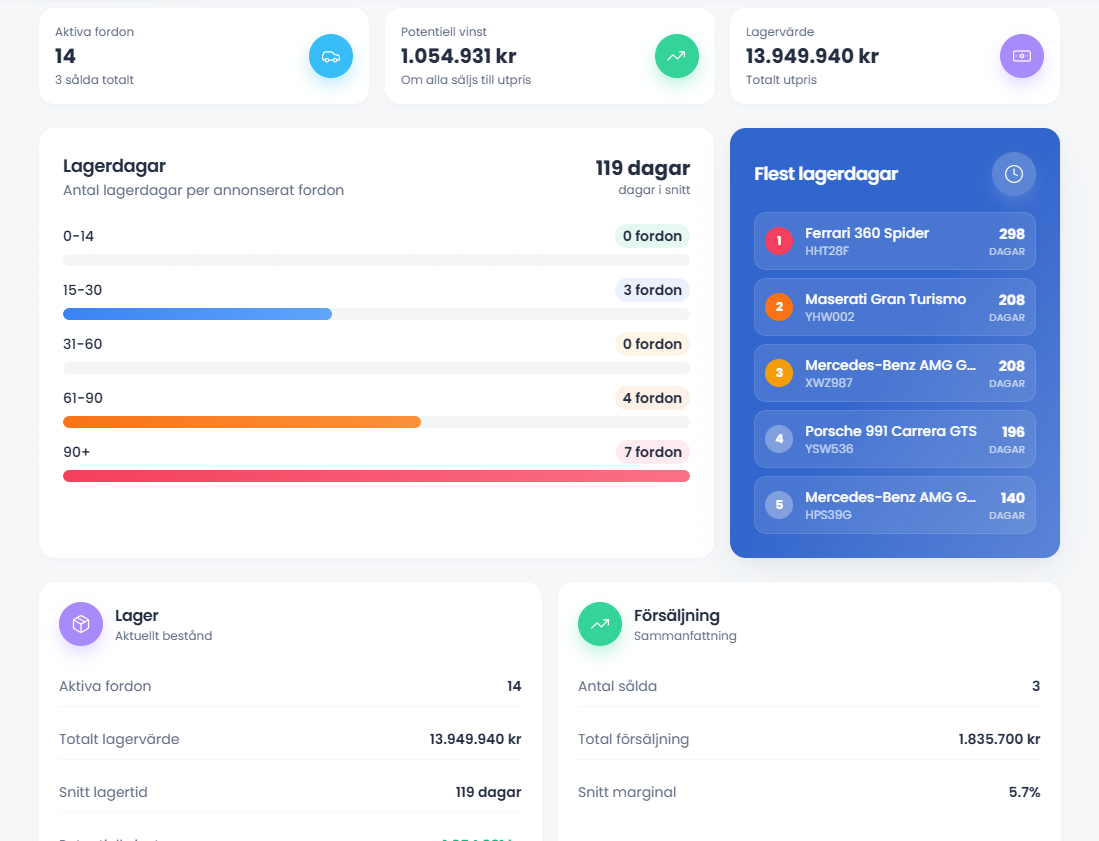
Task: Click the '0 fordon' badge for 31-60
Action: click(x=653, y=344)
